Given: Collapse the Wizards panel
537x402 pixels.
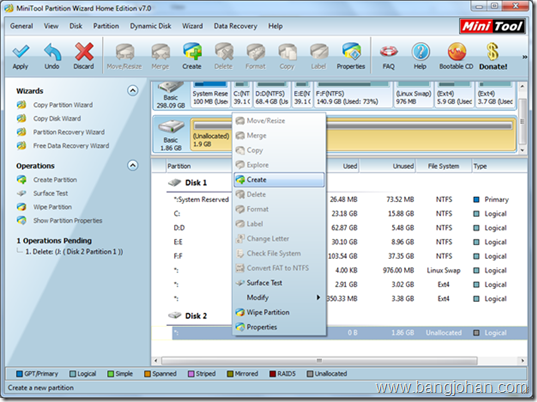Looking at the screenshot, I should tap(133, 91).
